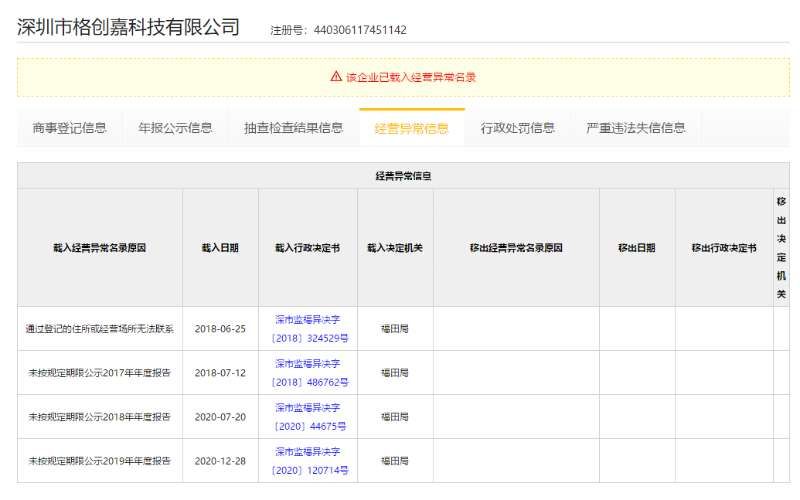
Task: Select the date cell 2018-06-25
Action: tap(220, 328)
